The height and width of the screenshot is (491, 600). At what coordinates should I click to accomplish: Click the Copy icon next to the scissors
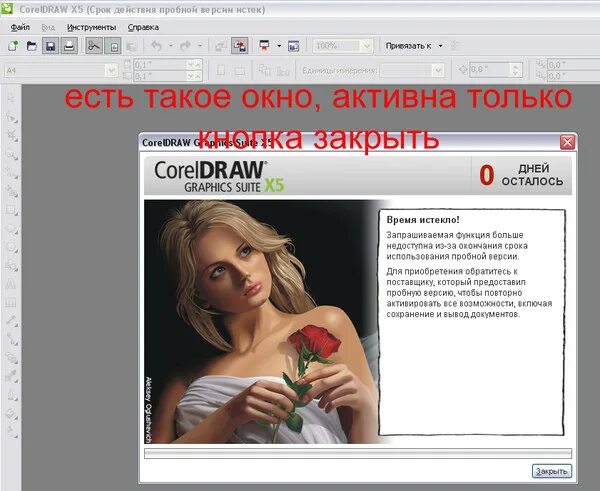pyautogui.click(x=113, y=46)
